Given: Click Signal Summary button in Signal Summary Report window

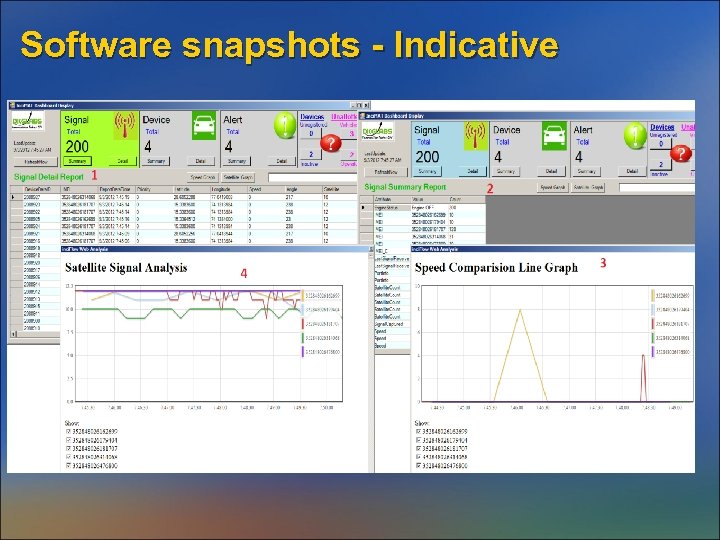Looking at the screenshot, I should click(x=428, y=171).
